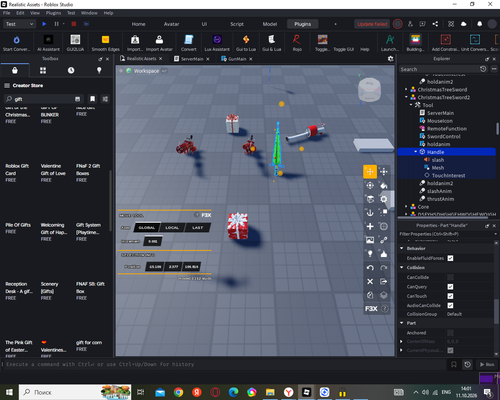Image resolution: width=500 pixels, height=400 pixels.
Task: Set F3X move axes to Global
Action: pyautogui.click(x=147, y=228)
